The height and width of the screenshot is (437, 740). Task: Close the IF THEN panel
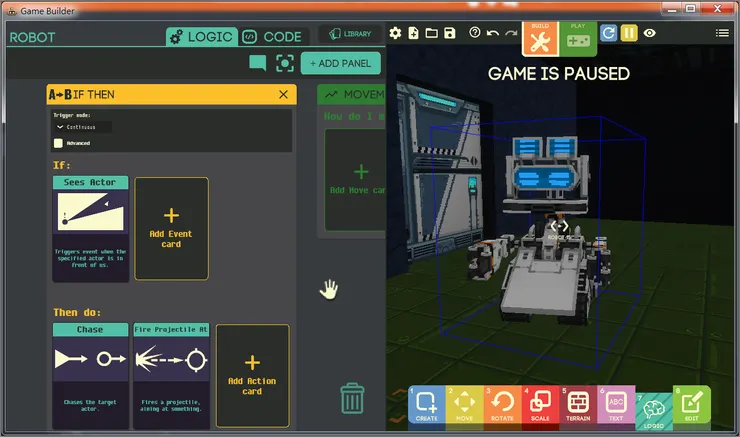click(283, 94)
